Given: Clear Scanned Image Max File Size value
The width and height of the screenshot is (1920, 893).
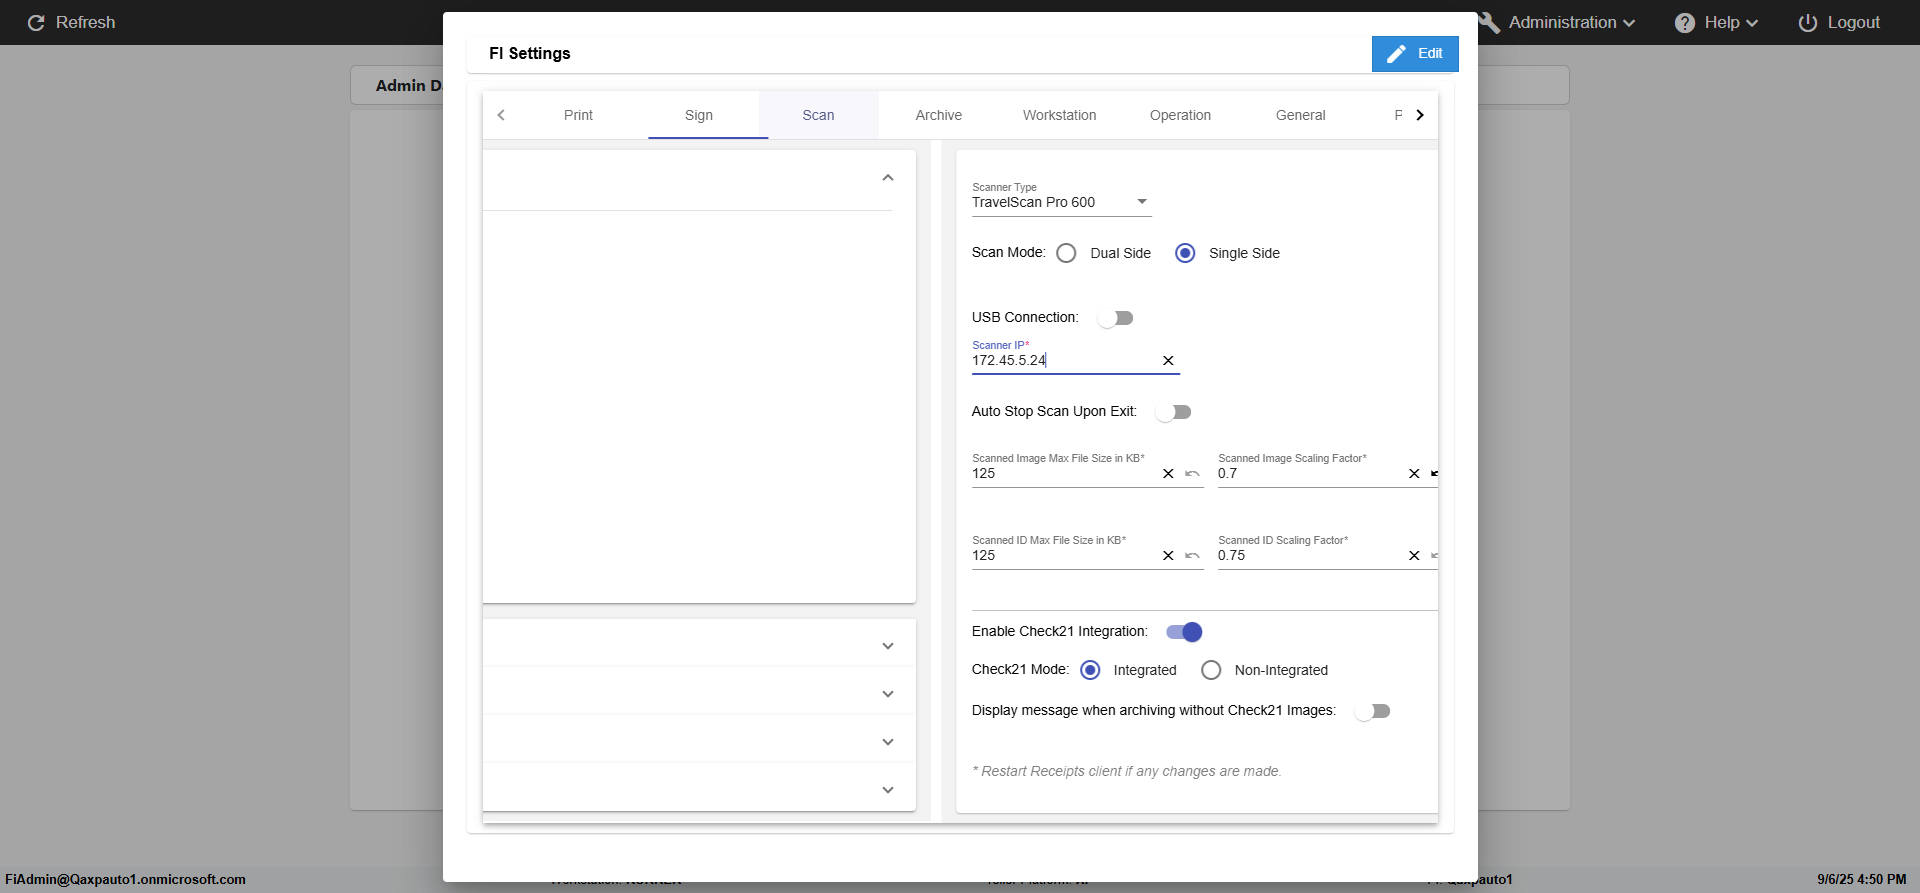Looking at the screenshot, I should [1167, 474].
